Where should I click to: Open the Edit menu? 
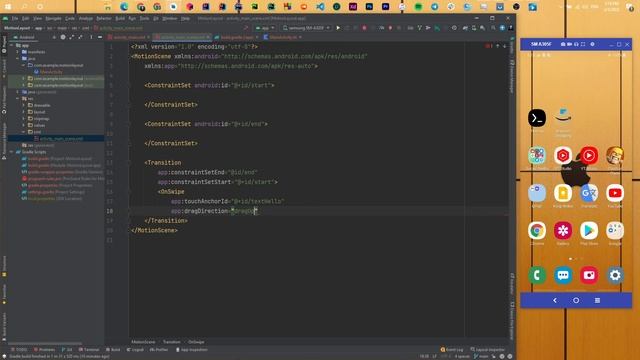pyautogui.click(x=26, y=18)
